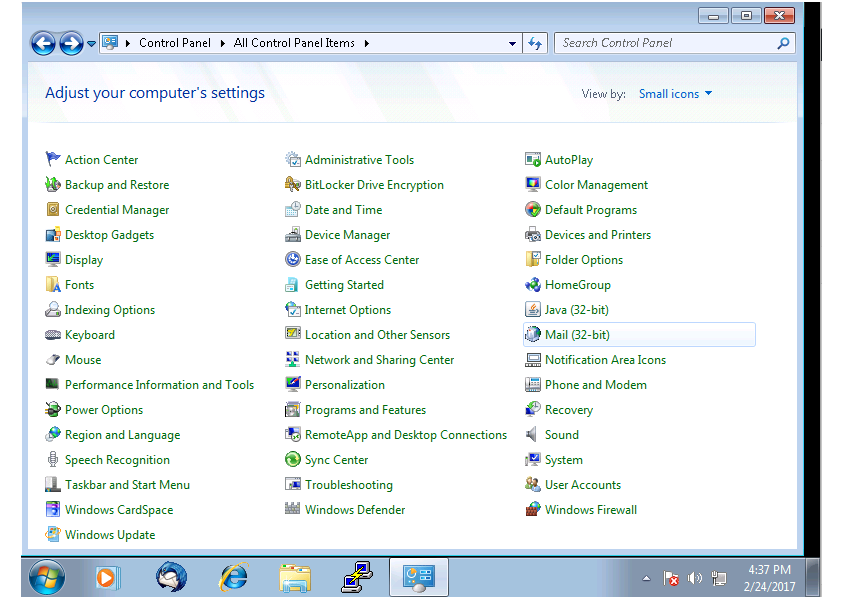Image resolution: width=850 pixels, height=600 pixels.
Task: Open the Display monitor icon
Action: pos(53,259)
